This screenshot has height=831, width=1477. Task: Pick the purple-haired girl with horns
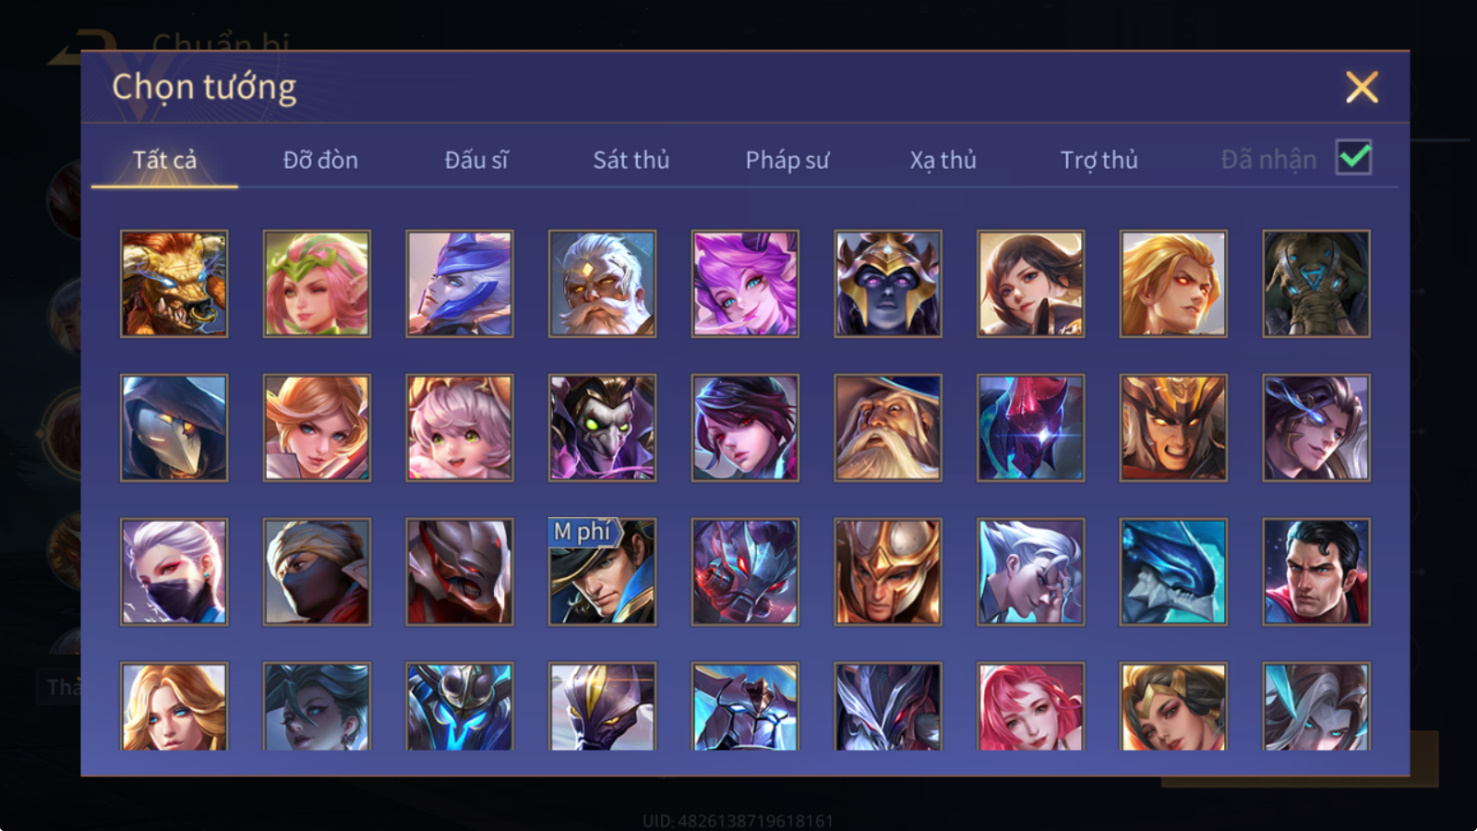point(745,284)
